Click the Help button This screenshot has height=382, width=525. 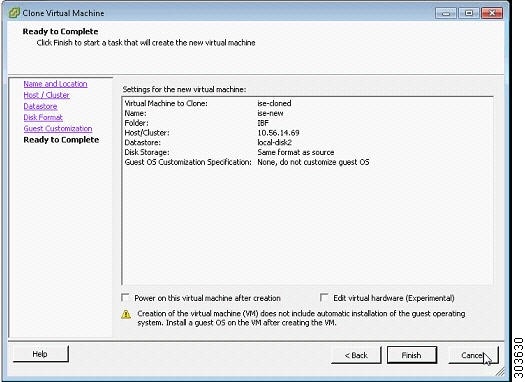41,354
